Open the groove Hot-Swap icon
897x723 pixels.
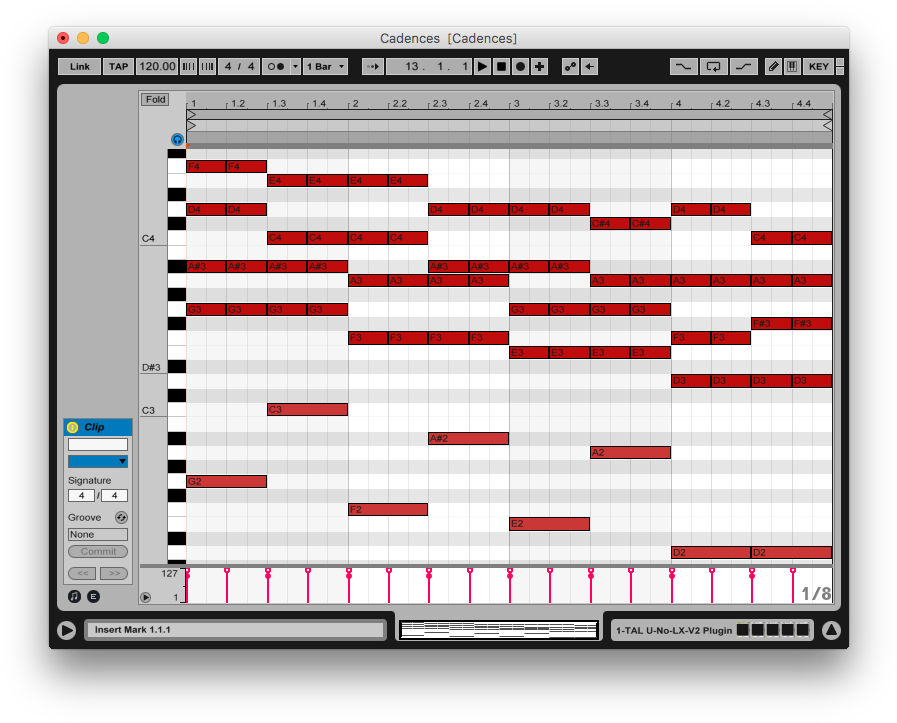click(x=120, y=517)
